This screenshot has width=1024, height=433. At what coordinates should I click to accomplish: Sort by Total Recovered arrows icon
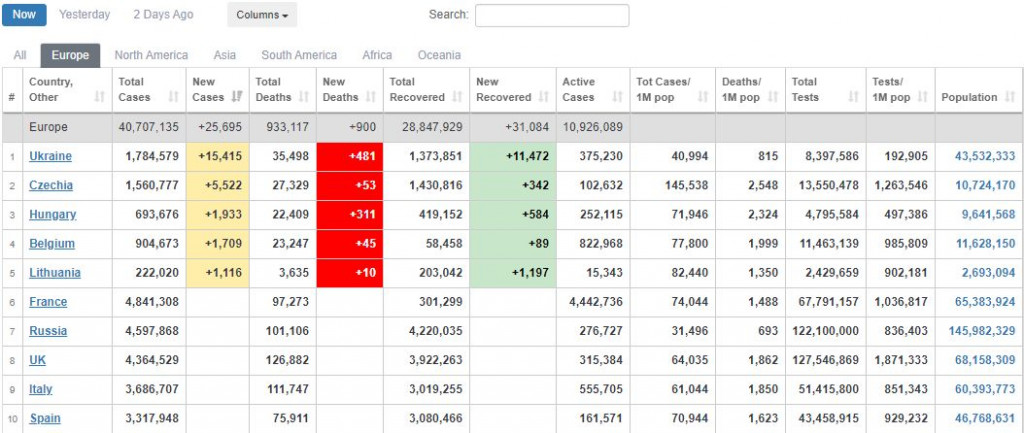pos(457,97)
